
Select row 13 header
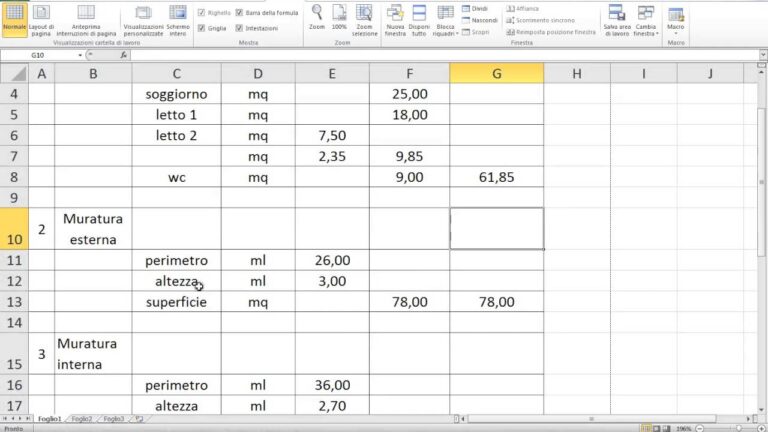(x=14, y=302)
